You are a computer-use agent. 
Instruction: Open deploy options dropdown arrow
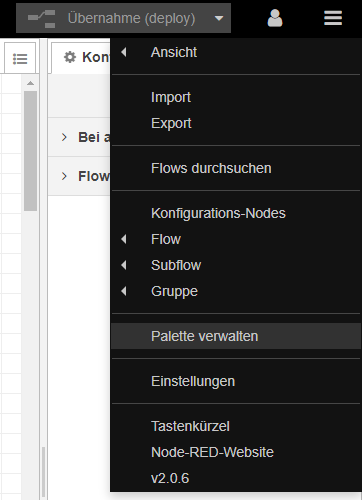(219, 18)
